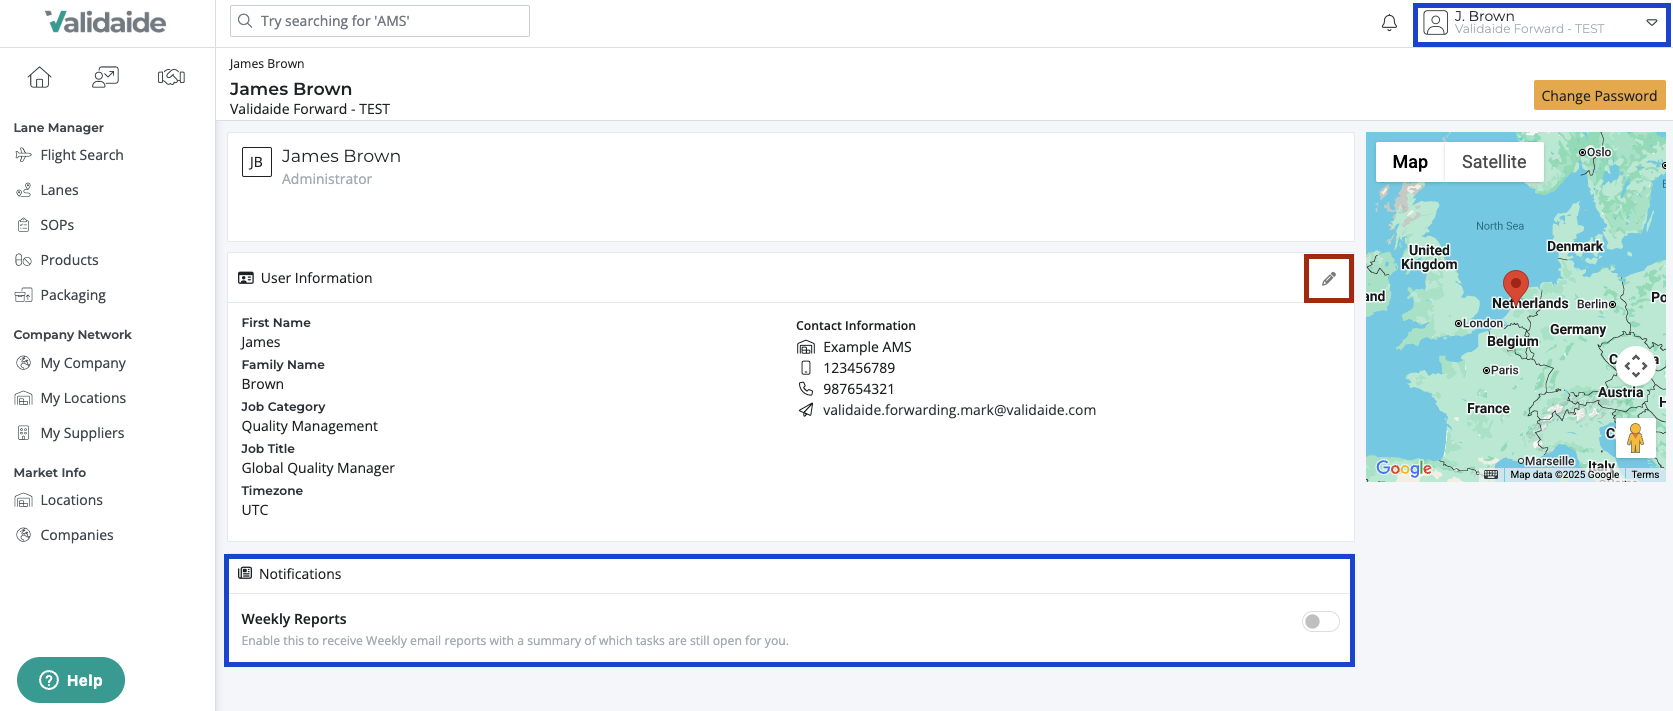Click the mobile number 123456789
1673x711 pixels.
859,368
